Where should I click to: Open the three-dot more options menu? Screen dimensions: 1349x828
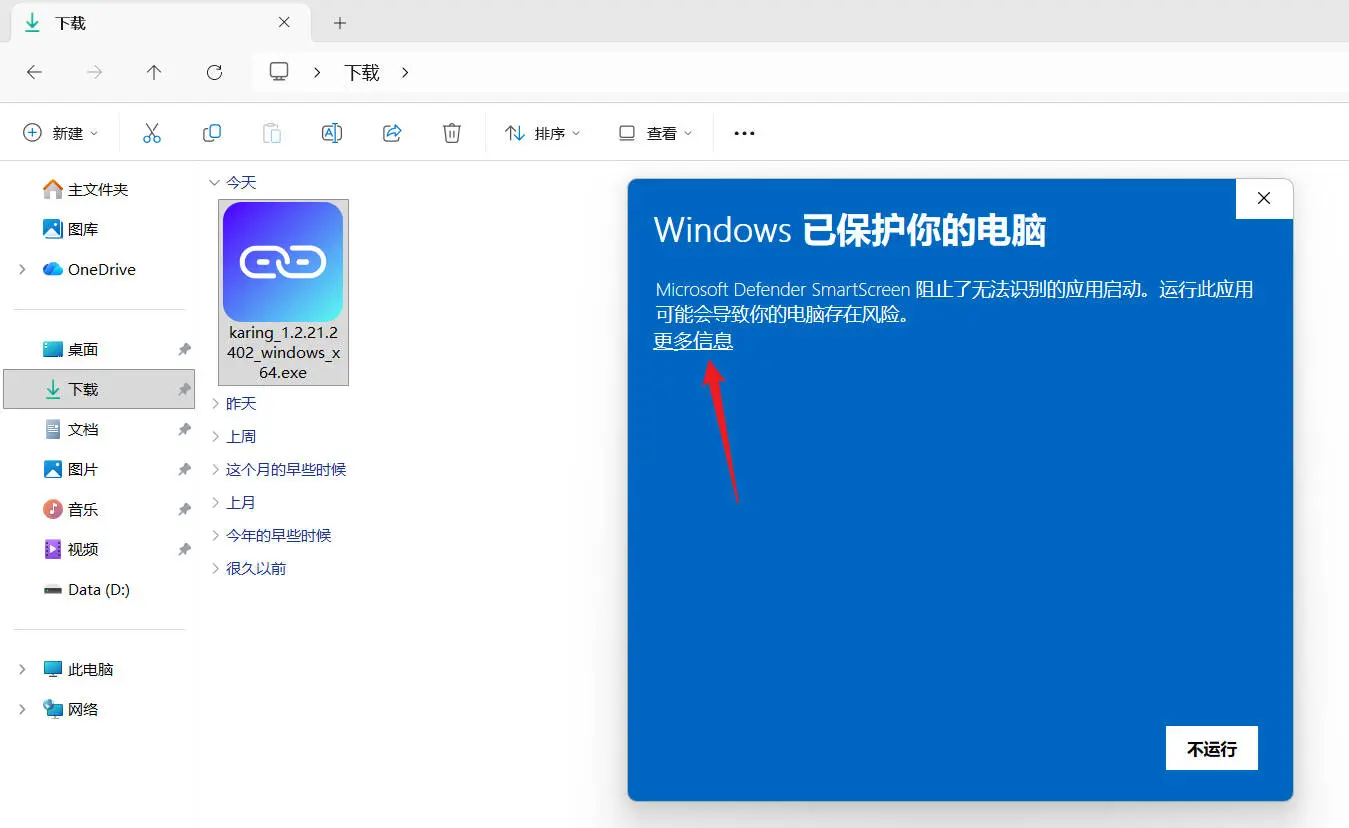tap(744, 133)
